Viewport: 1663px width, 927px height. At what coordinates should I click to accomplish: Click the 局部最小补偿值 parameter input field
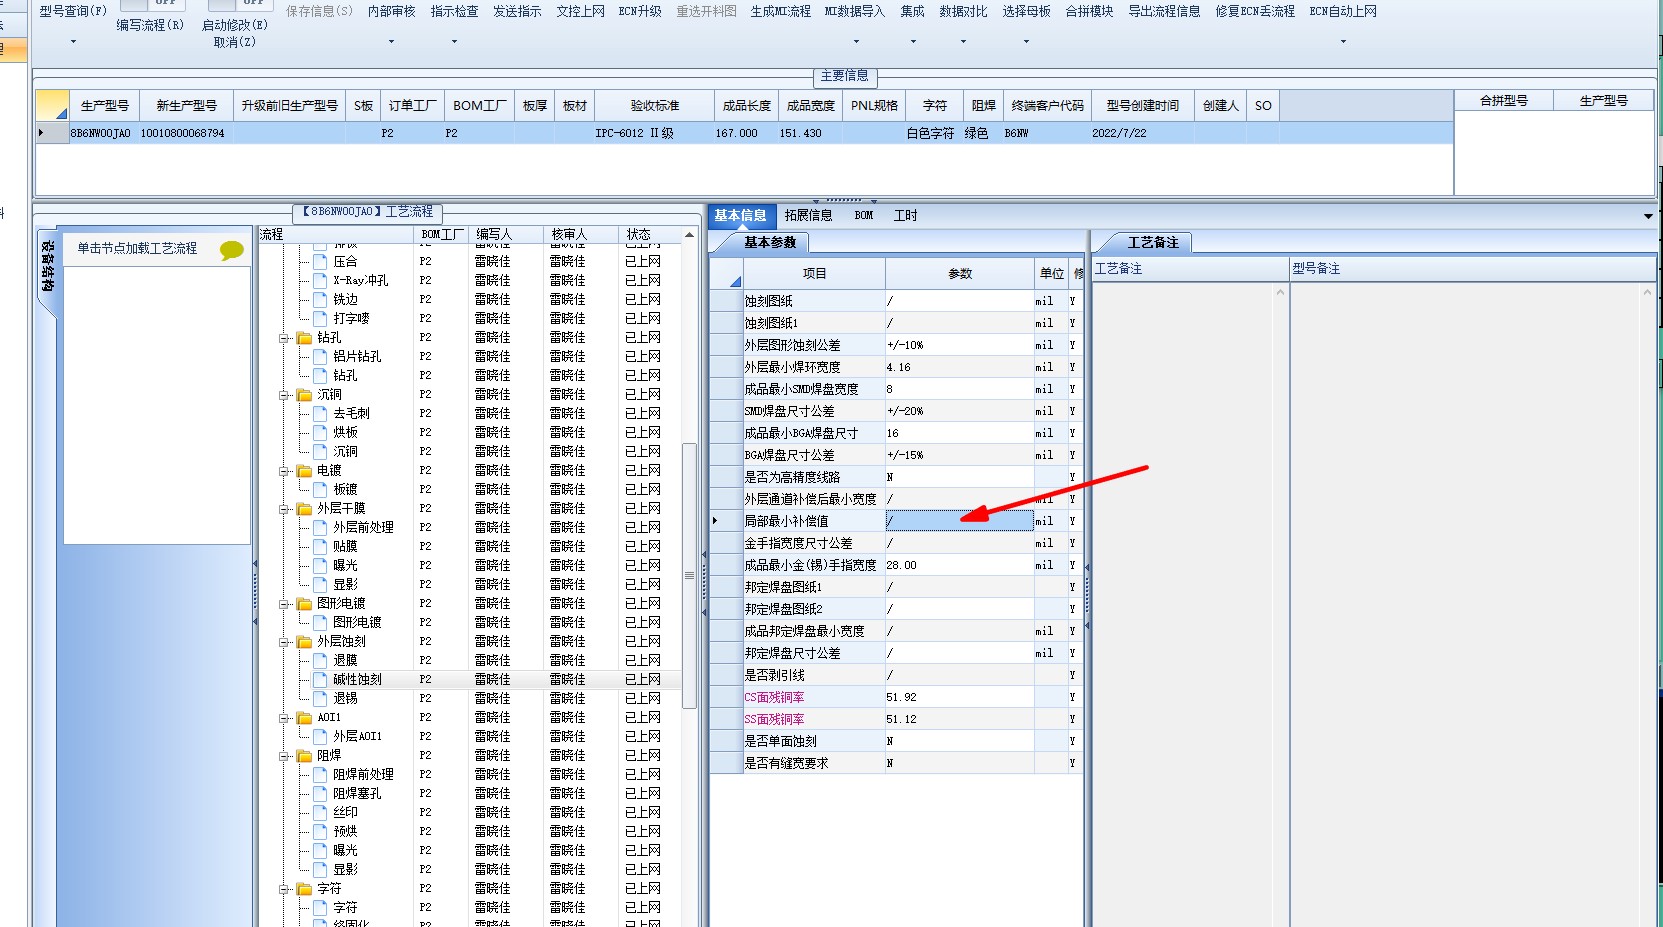point(959,521)
